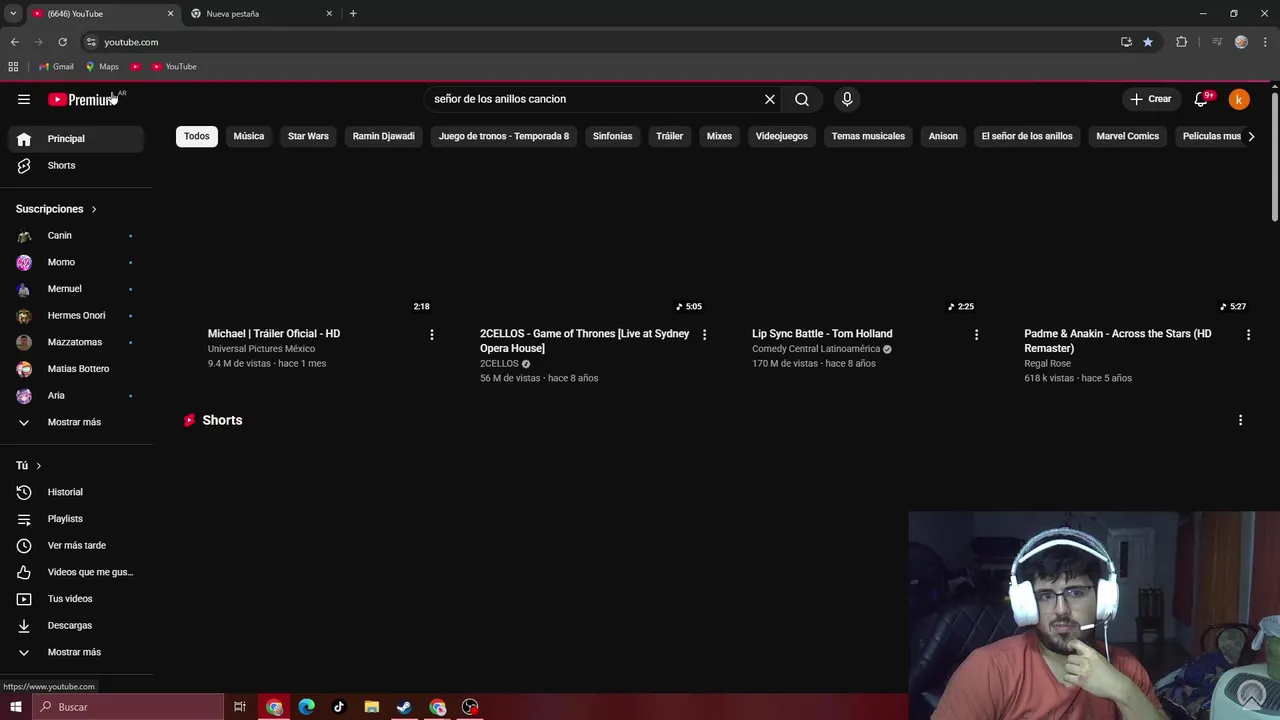1280x720 pixels.
Task: Open the Momo channel subscription
Action: coord(76,262)
